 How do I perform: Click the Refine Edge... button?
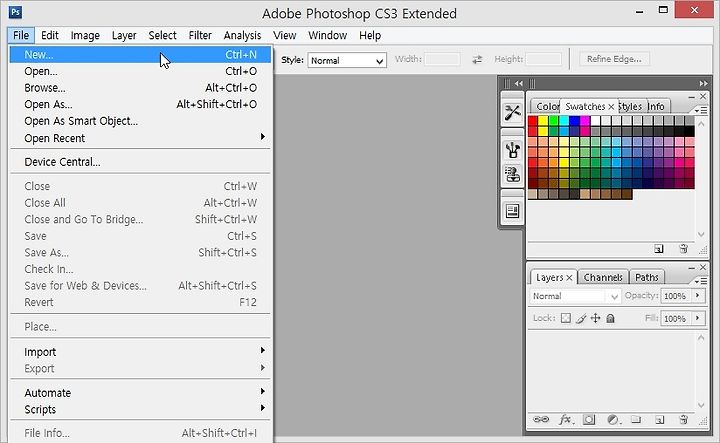pos(614,59)
